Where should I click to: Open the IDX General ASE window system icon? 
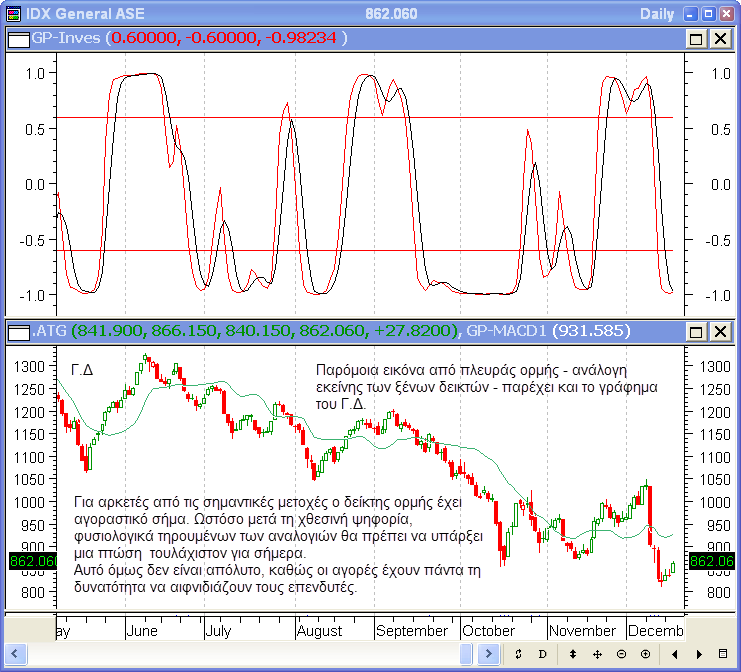(12, 14)
